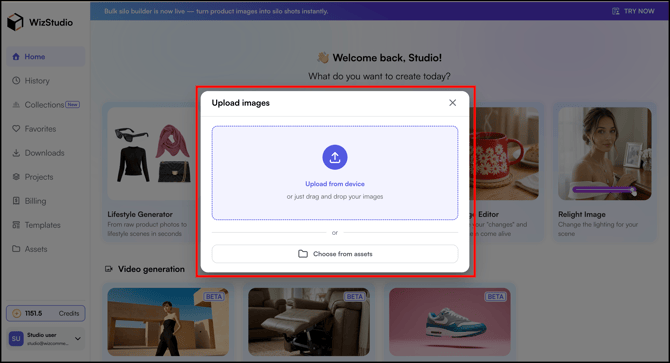Click the 1151.5 Credits button
This screenshot has height=363, width=670.
46,313
